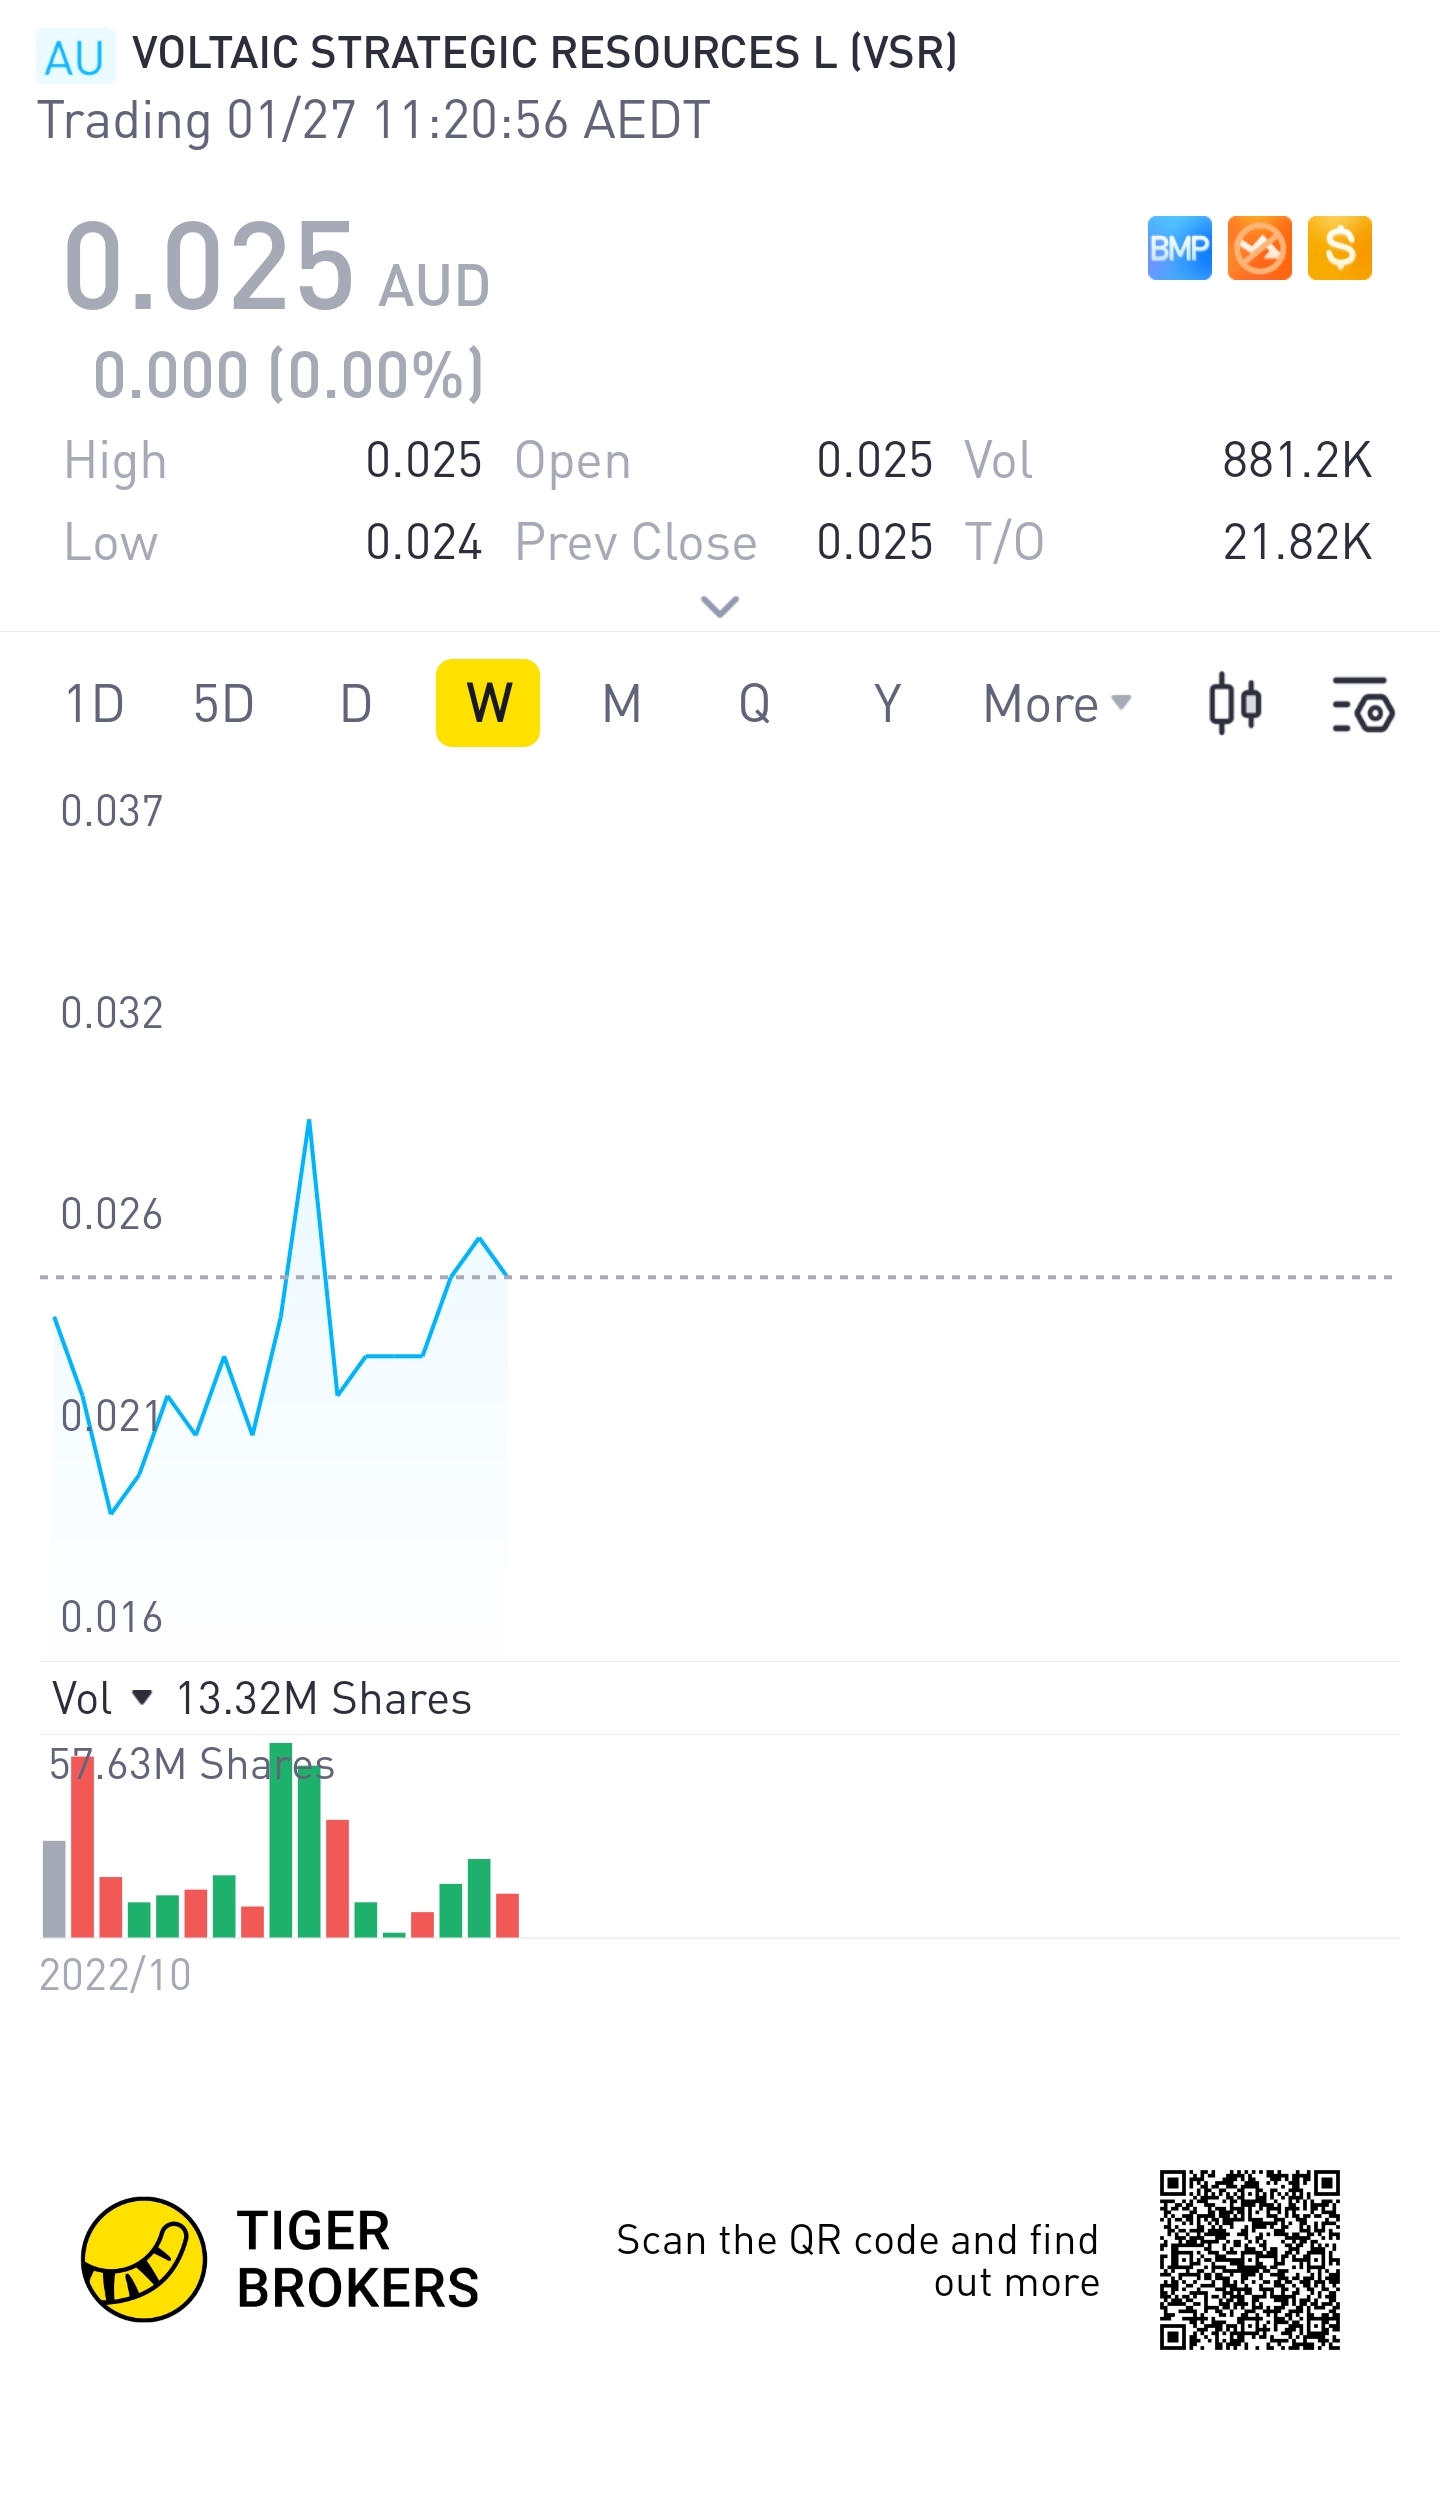The height and width of the screenshot is (2513, 1440).
Task: Switch to the 1D chart tab
Action: (x=95, y=703)
